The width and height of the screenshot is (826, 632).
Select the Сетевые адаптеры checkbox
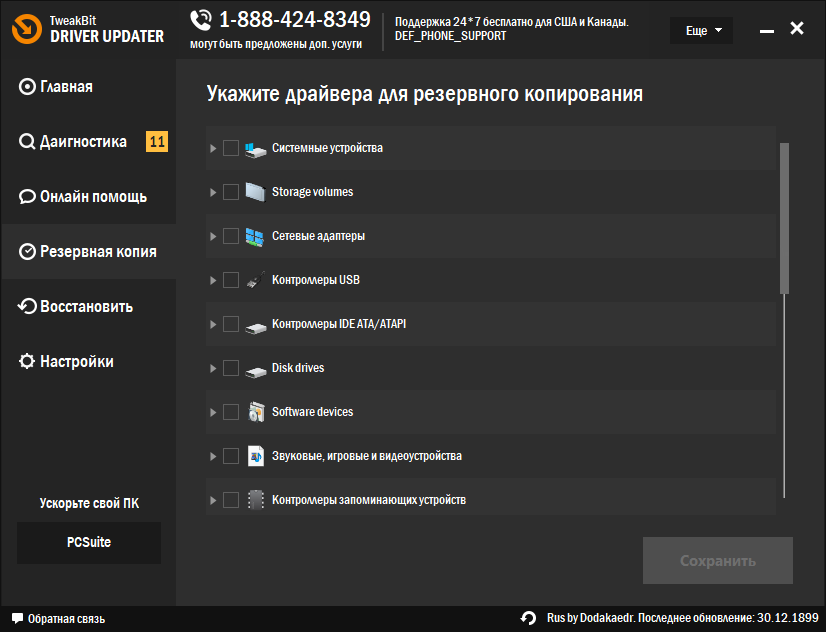pos(231,236)
